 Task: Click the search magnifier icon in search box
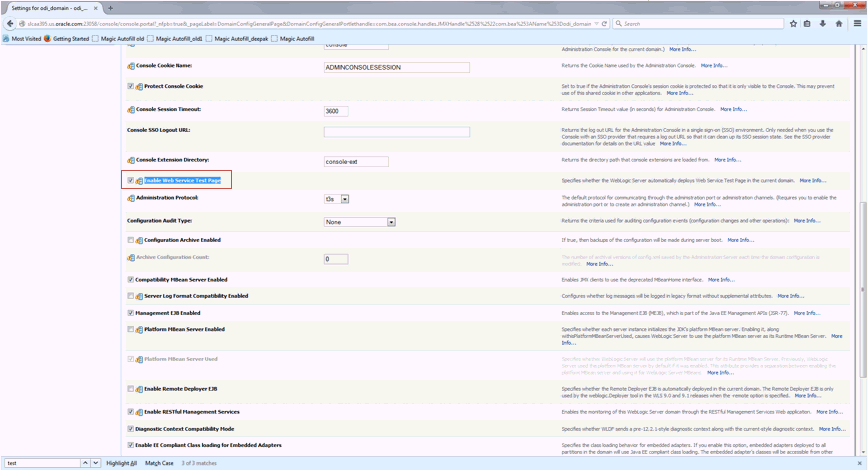click(x=619, y=24)
